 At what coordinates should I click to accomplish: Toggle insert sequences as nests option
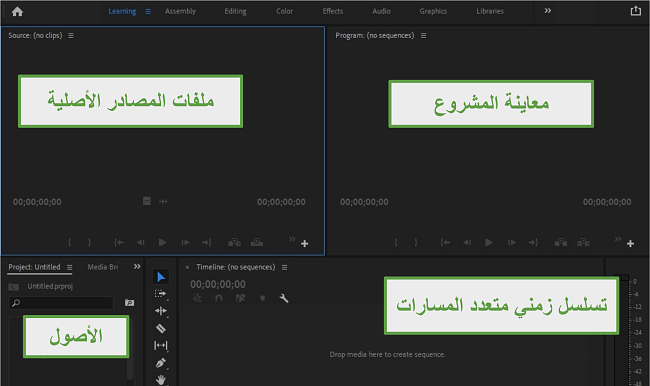click(197, 298)
